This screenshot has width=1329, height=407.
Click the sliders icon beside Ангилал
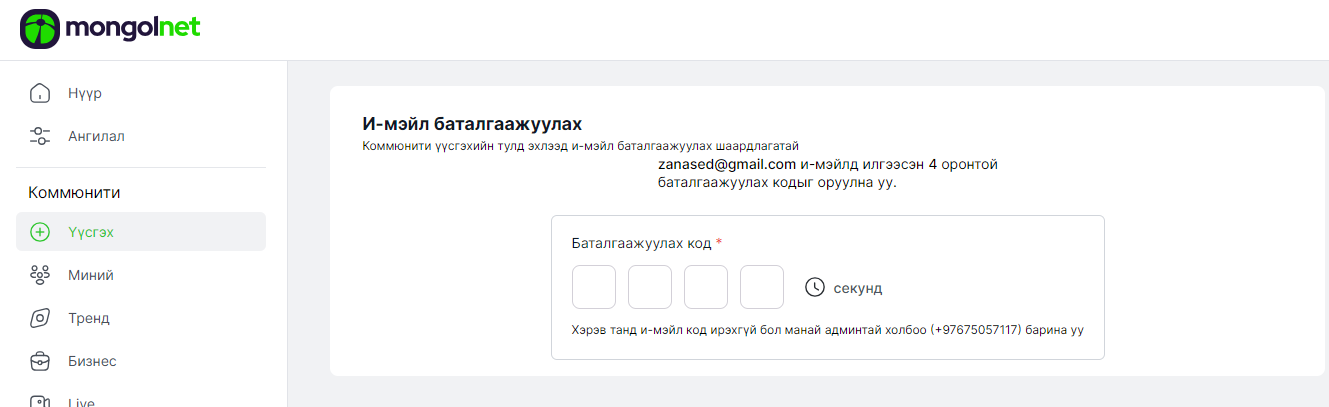coord(40,136)
